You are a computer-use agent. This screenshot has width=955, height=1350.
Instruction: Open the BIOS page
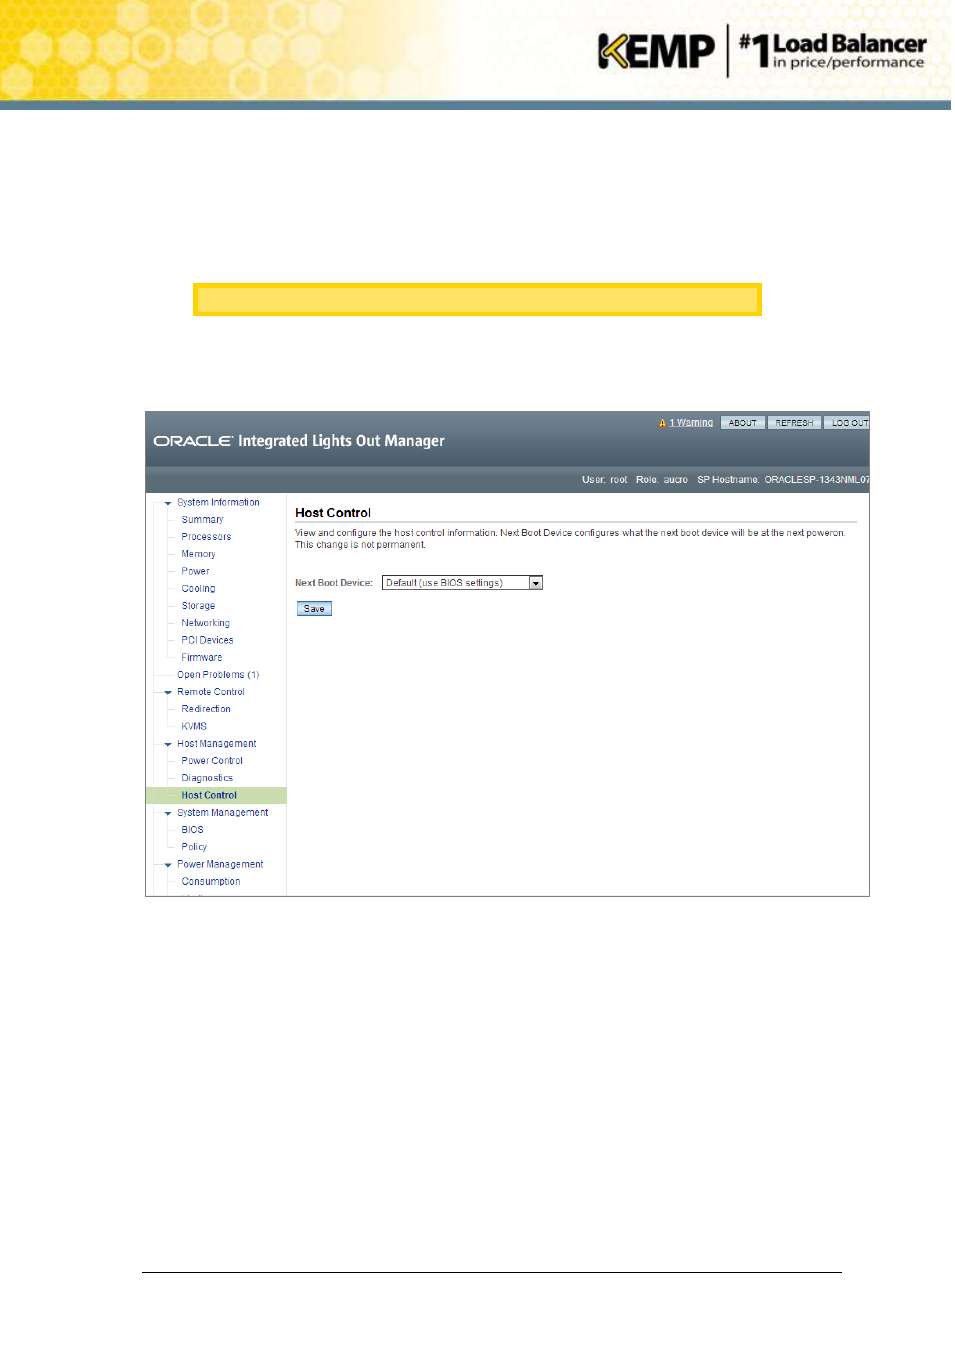pos(192,830)
